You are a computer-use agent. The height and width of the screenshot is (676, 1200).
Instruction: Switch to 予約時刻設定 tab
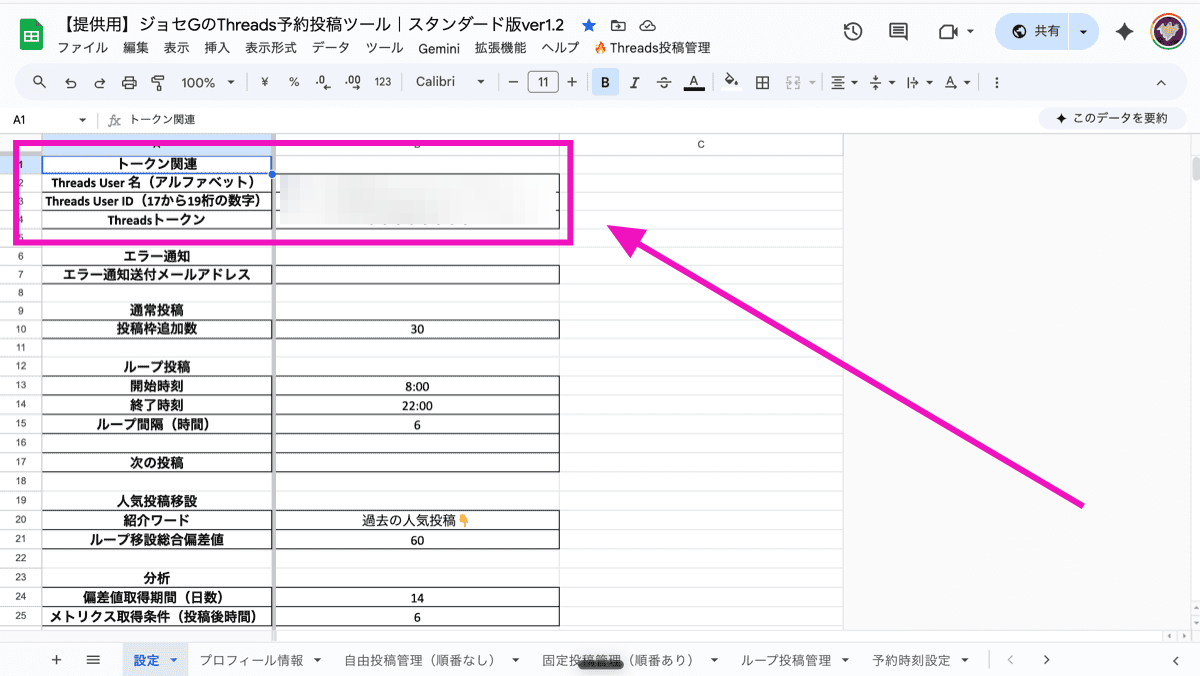coord(911,660)
